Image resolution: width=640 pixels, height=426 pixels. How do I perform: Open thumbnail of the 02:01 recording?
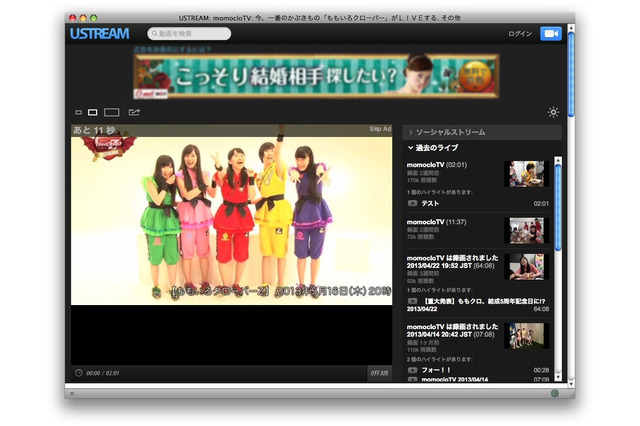coord(526,173)
